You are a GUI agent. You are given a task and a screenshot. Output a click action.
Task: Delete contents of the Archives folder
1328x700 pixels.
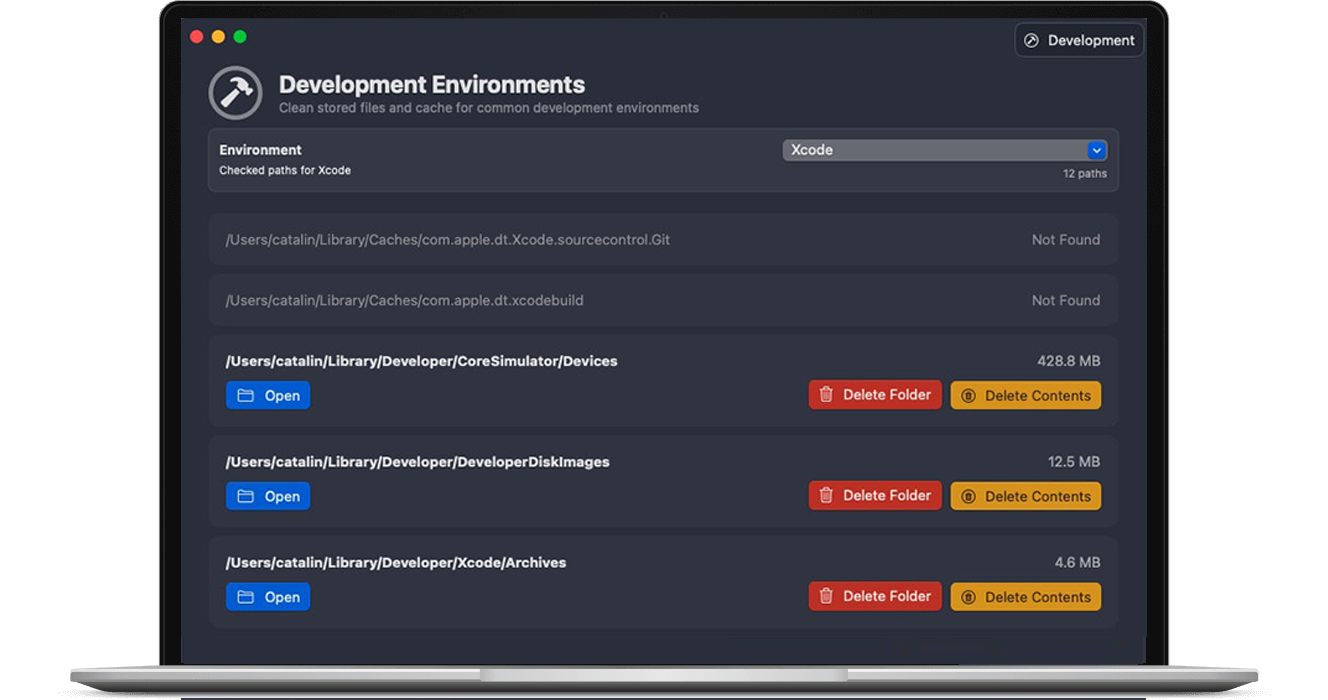[1025, 596]
